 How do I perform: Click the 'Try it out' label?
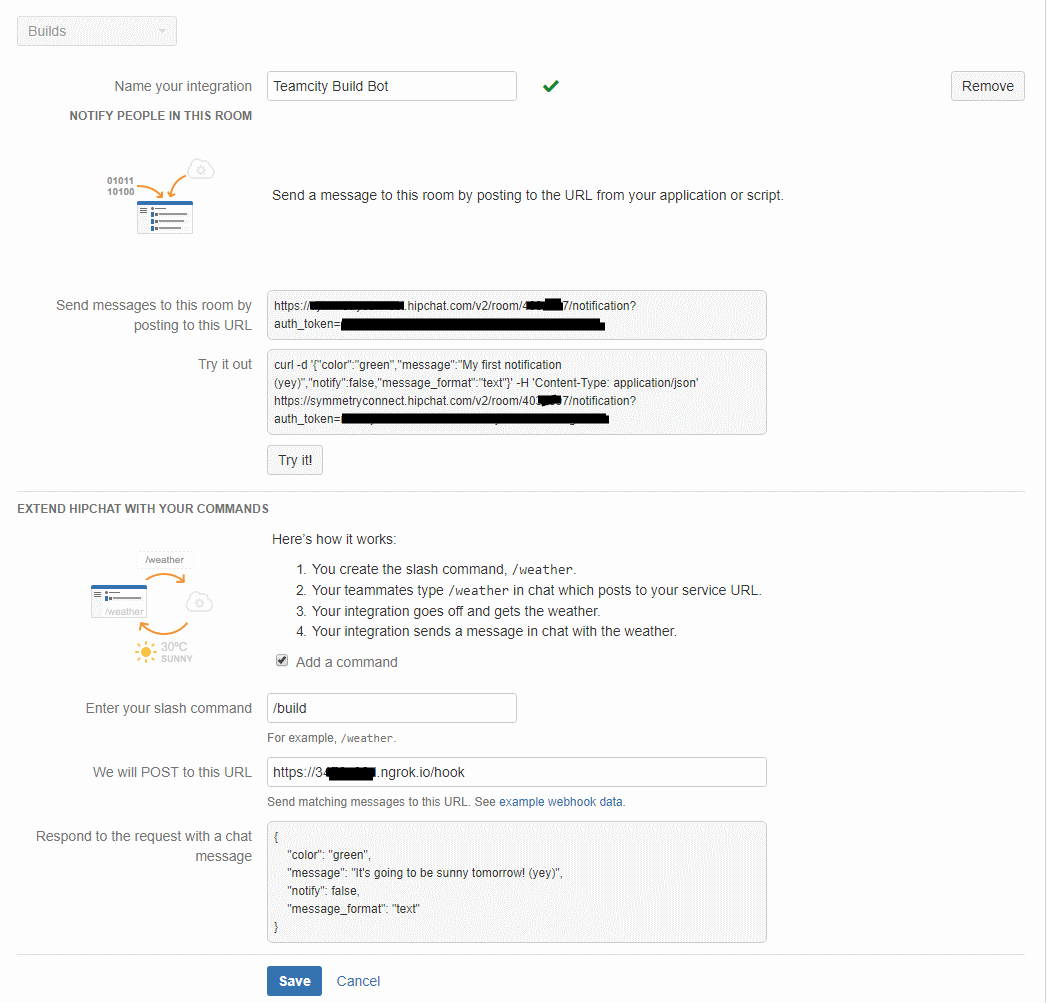(x=225, y=364)
